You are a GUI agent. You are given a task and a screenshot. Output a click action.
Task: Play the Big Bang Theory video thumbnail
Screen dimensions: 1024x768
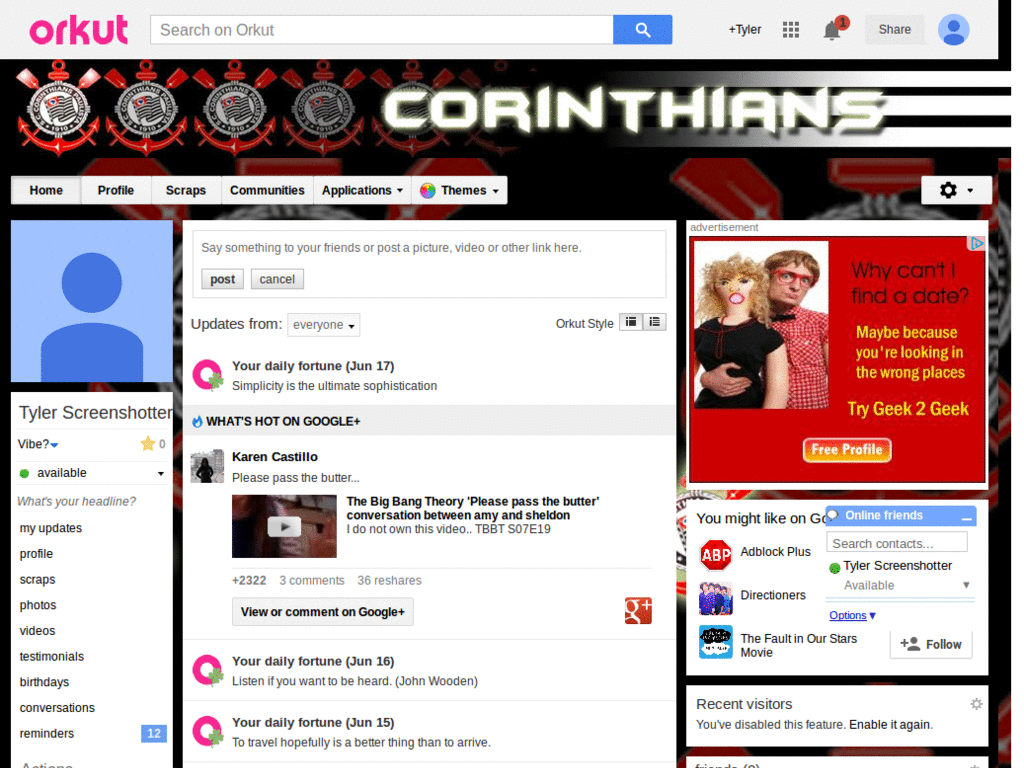(x=284, y=526)
